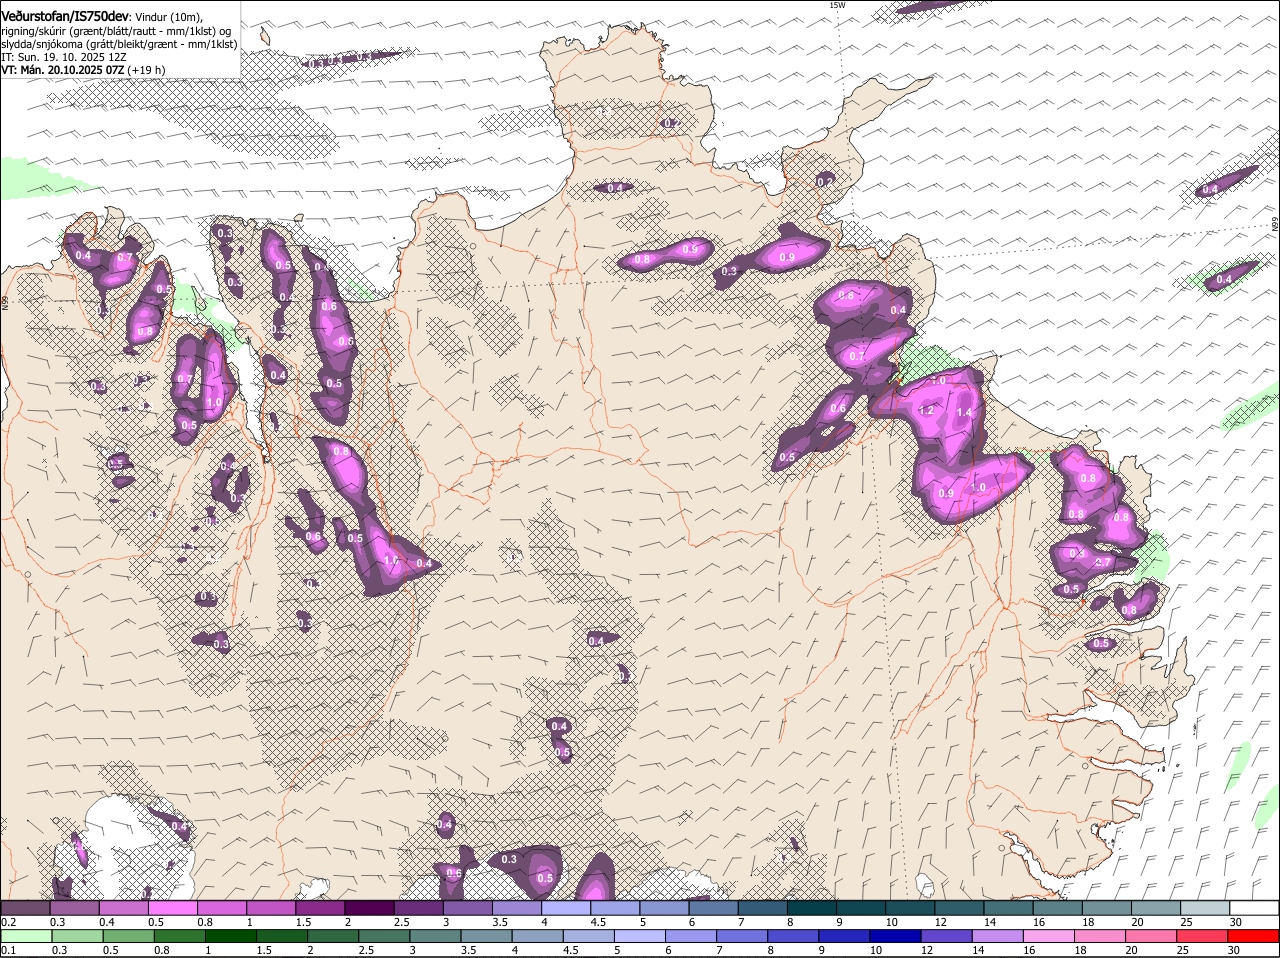Click the VT: Mán. 20.10.2025 07Z valid time
The height and width of the screenshot is (958, 1280).
pyautogui.click(x=62, y=70)
